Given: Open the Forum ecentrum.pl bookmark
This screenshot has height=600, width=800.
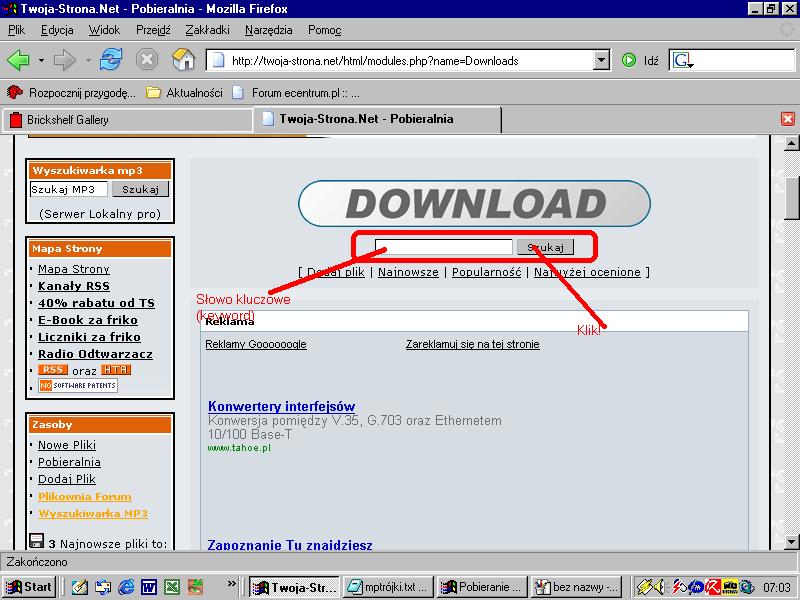Looking at the screenshot, I should (296, 93).
